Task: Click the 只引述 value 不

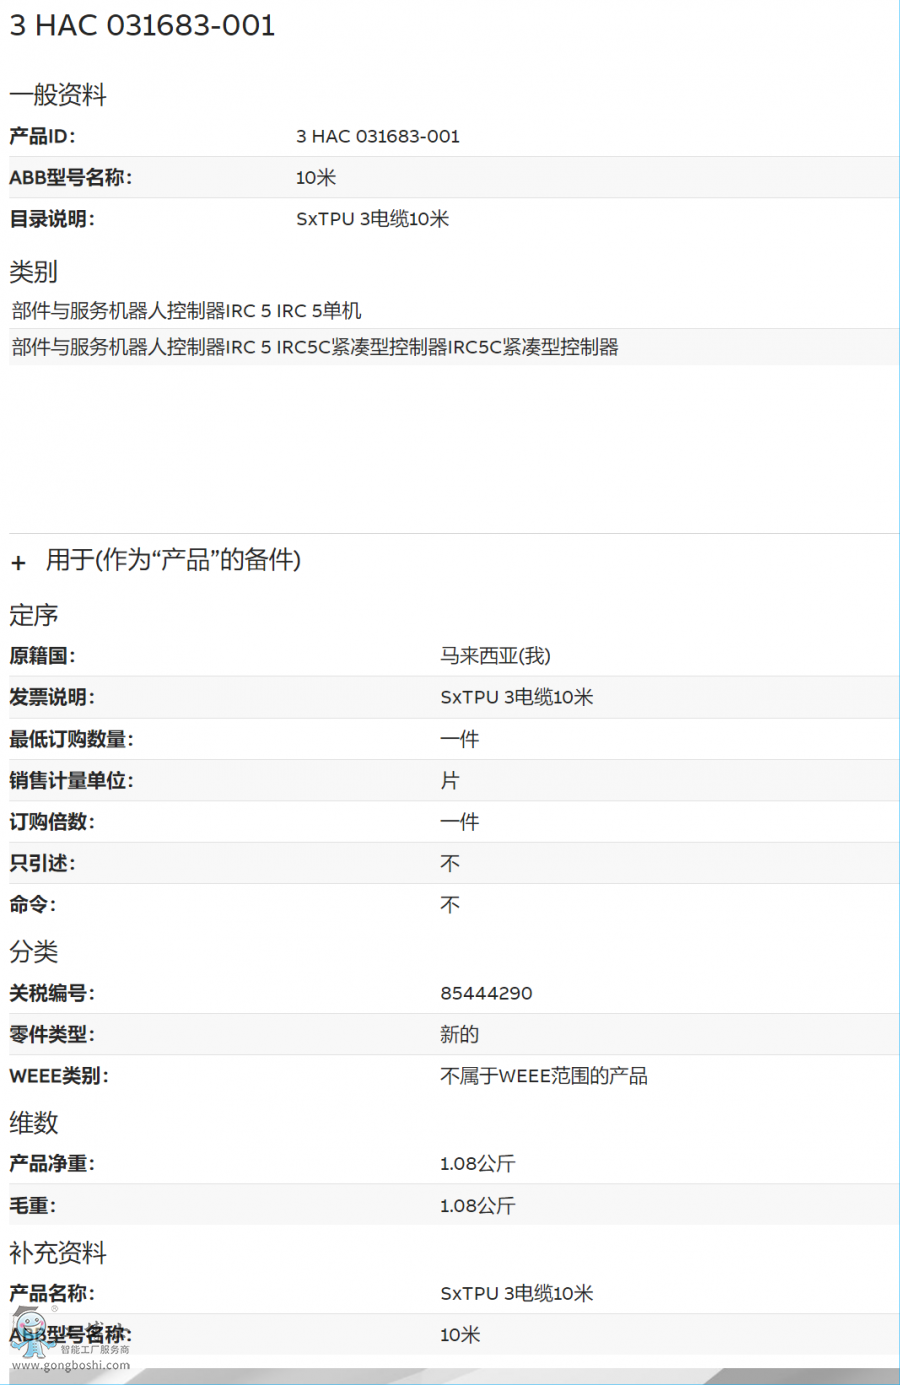Action: (450, 863)
